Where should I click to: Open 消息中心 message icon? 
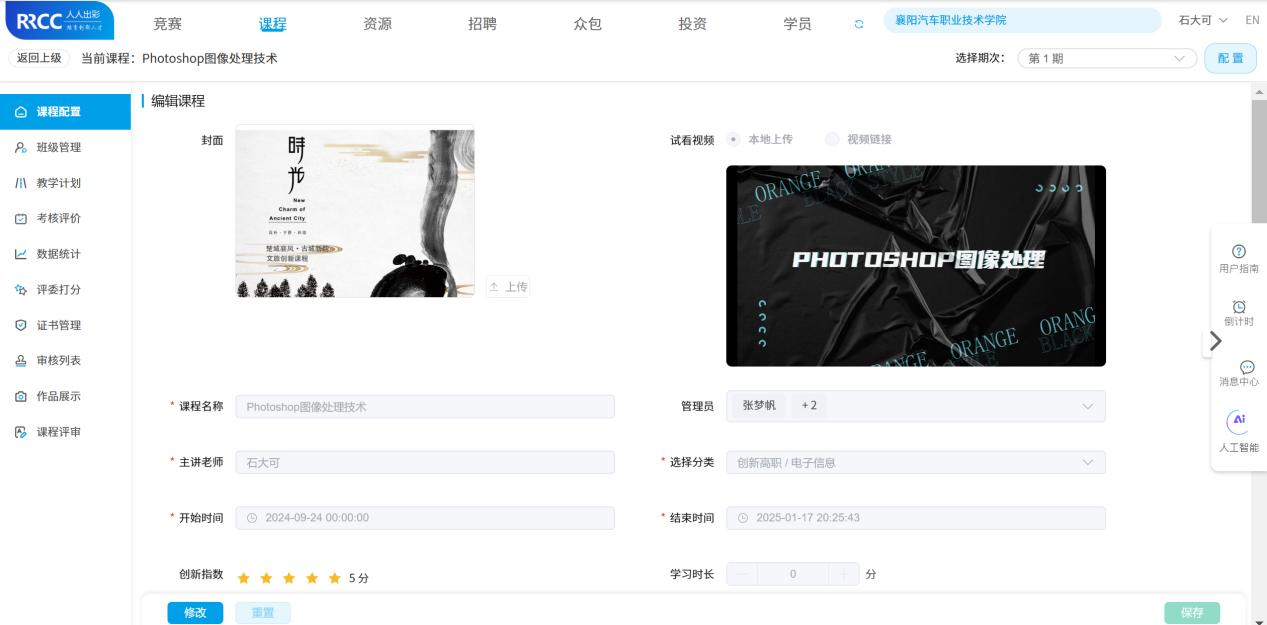(1238, 366)
